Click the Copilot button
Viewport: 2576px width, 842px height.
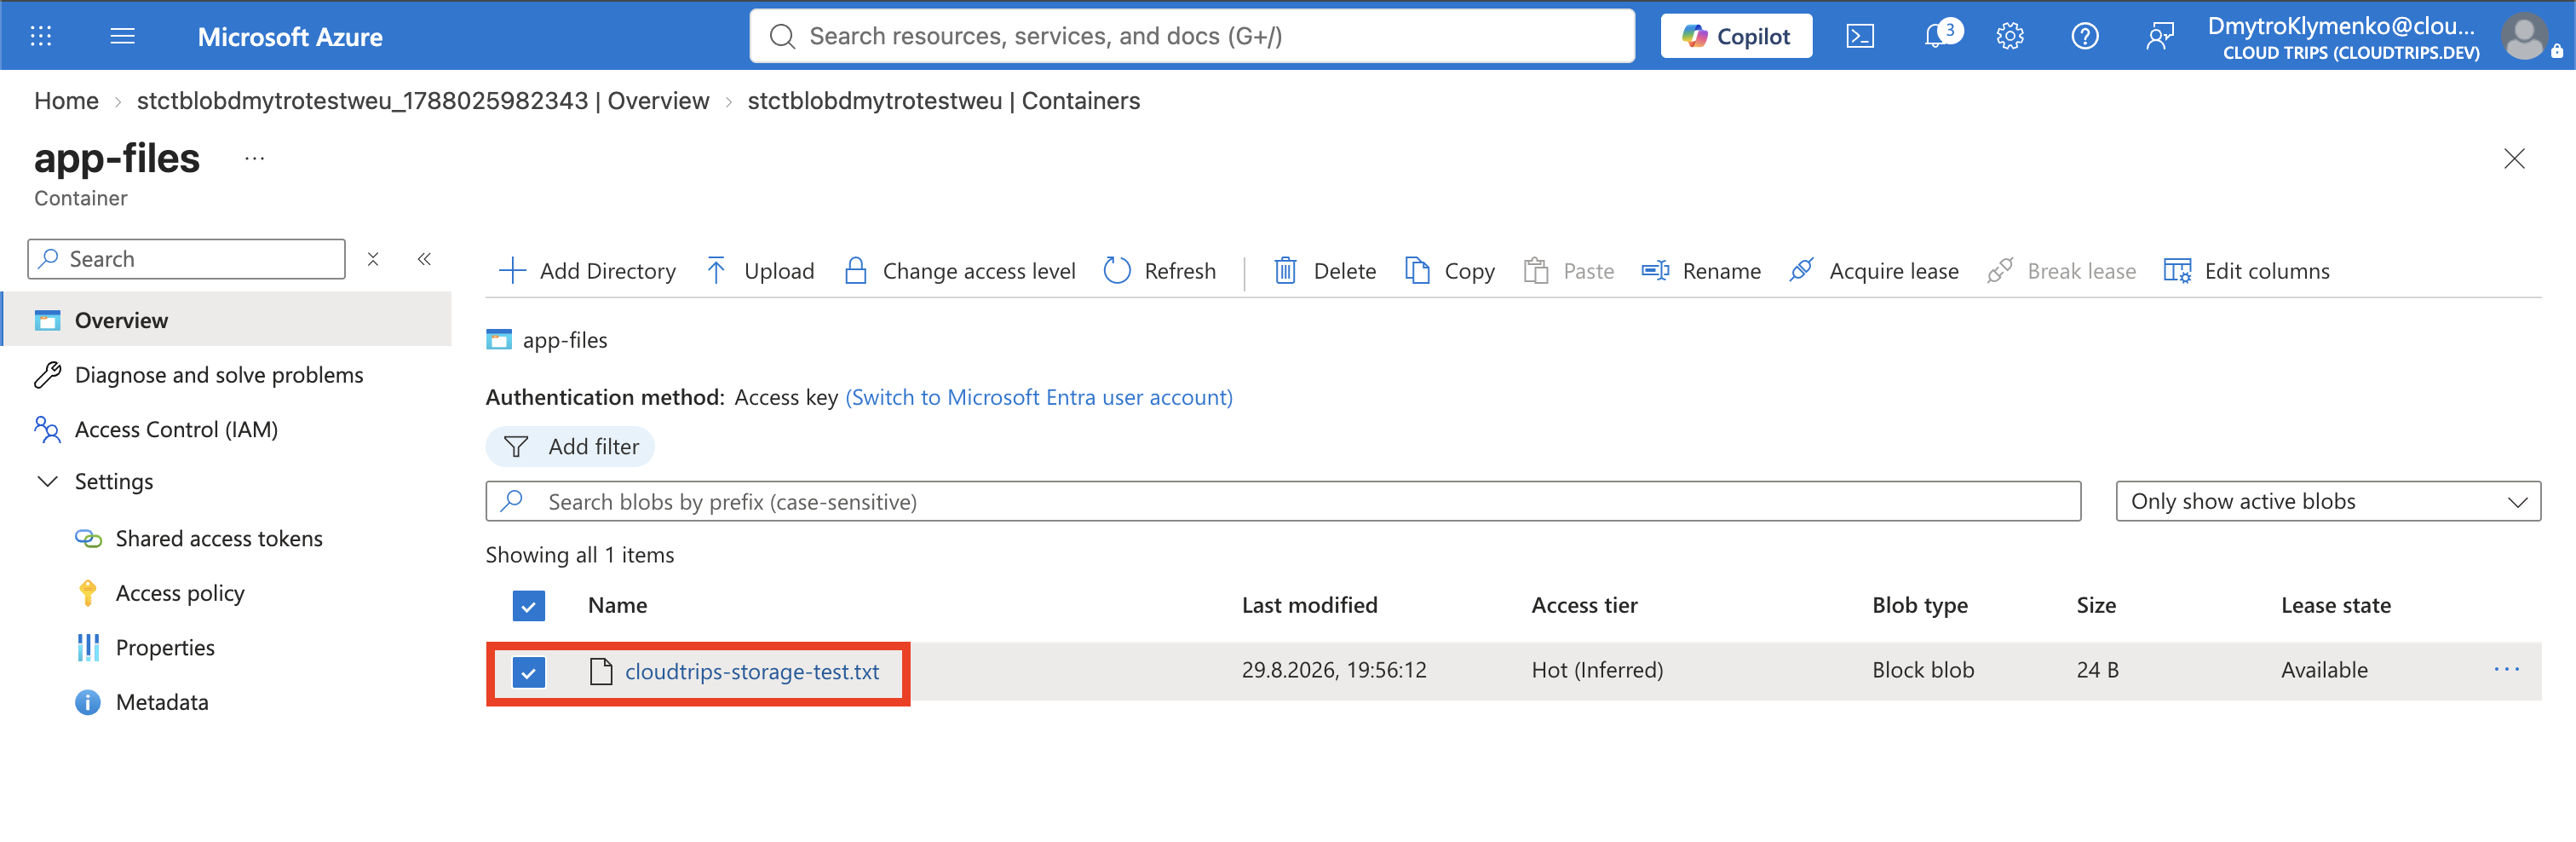(1736, 36)
